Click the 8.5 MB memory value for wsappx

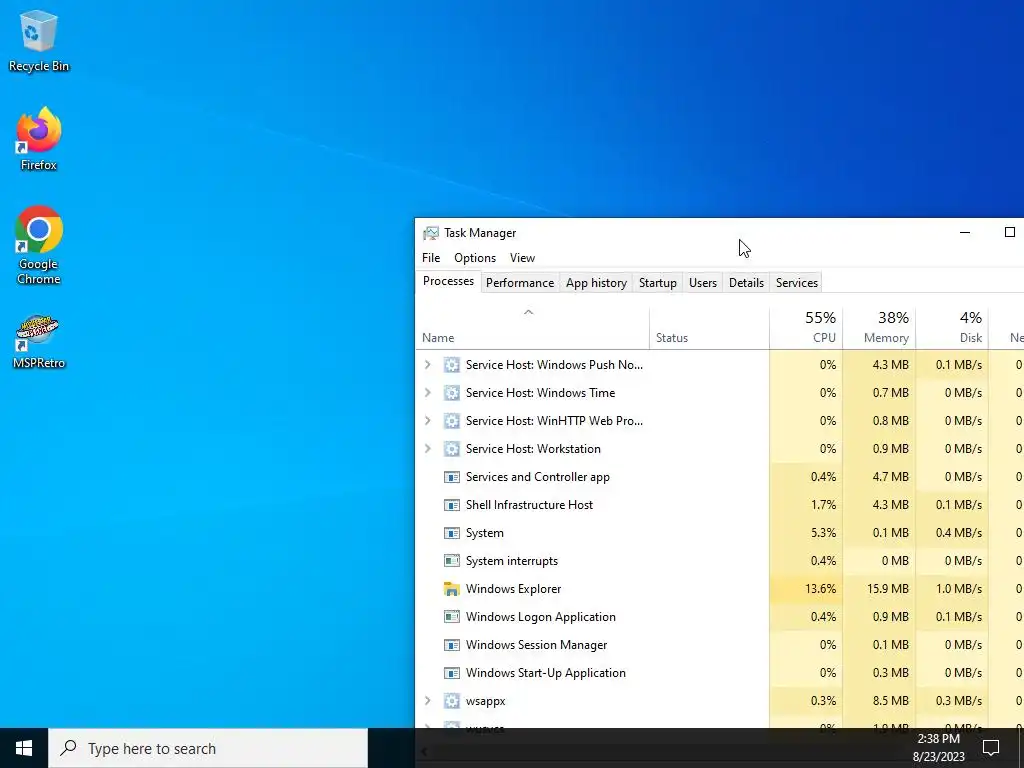891,701
